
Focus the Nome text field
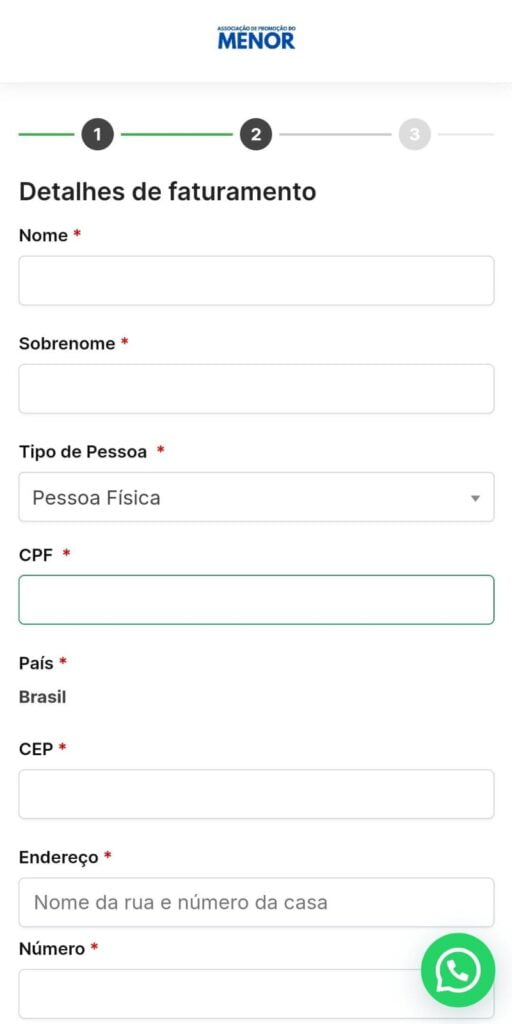(256, 281)
